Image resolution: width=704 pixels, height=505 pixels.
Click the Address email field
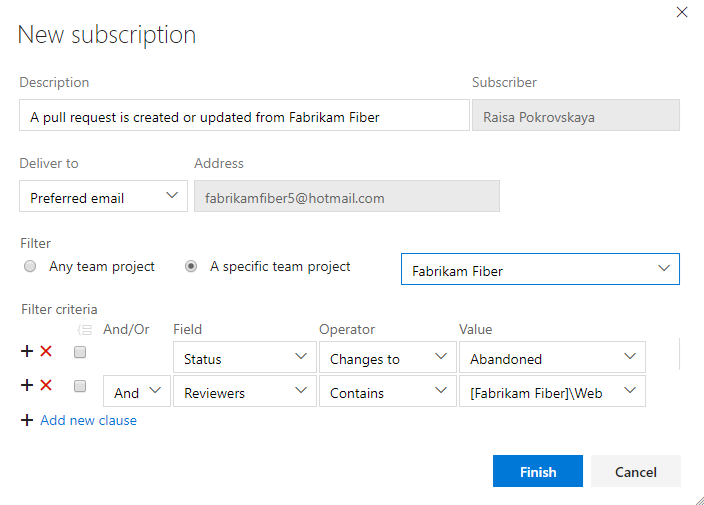coord(347,196)
